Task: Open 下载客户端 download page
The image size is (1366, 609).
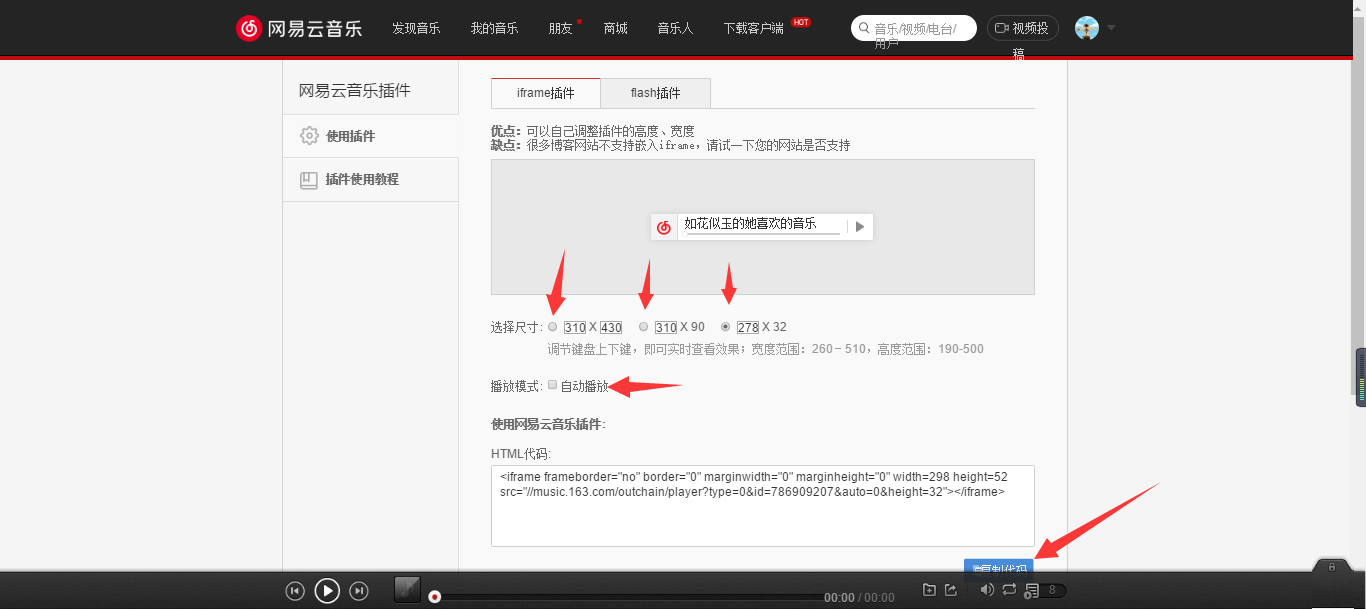Action: tap(754, 28)
